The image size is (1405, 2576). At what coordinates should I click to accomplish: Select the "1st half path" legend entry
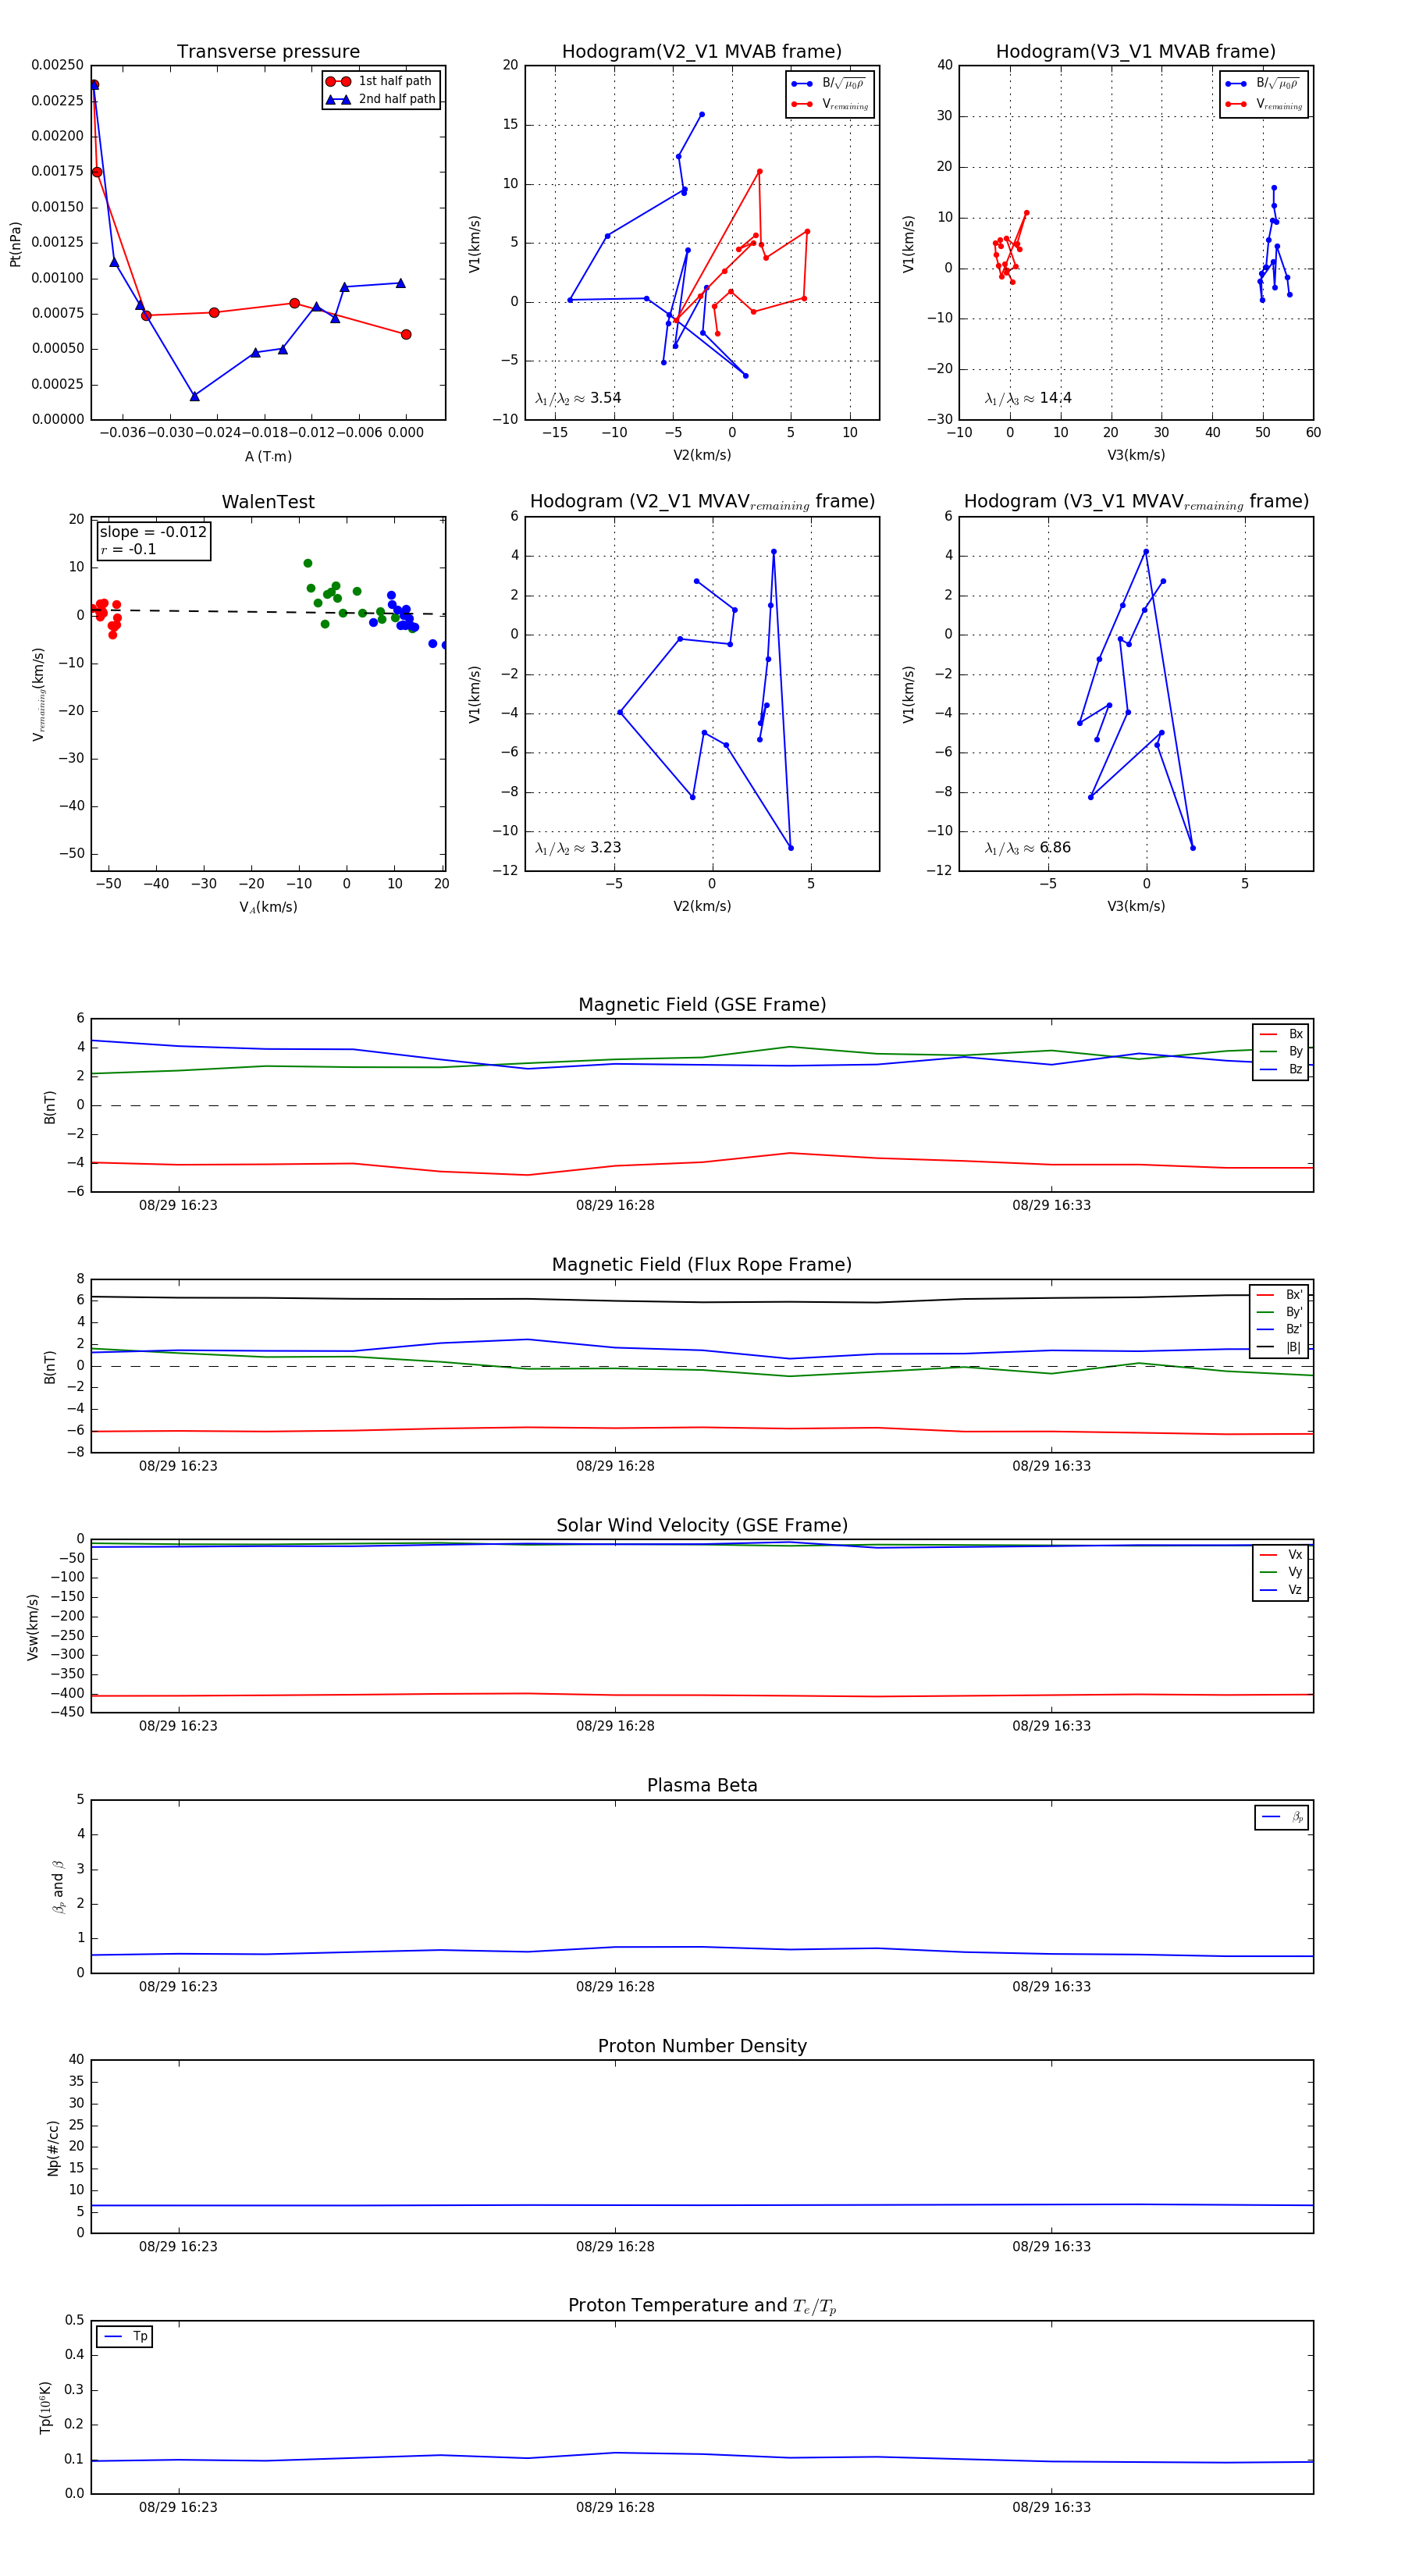point(381,81)
